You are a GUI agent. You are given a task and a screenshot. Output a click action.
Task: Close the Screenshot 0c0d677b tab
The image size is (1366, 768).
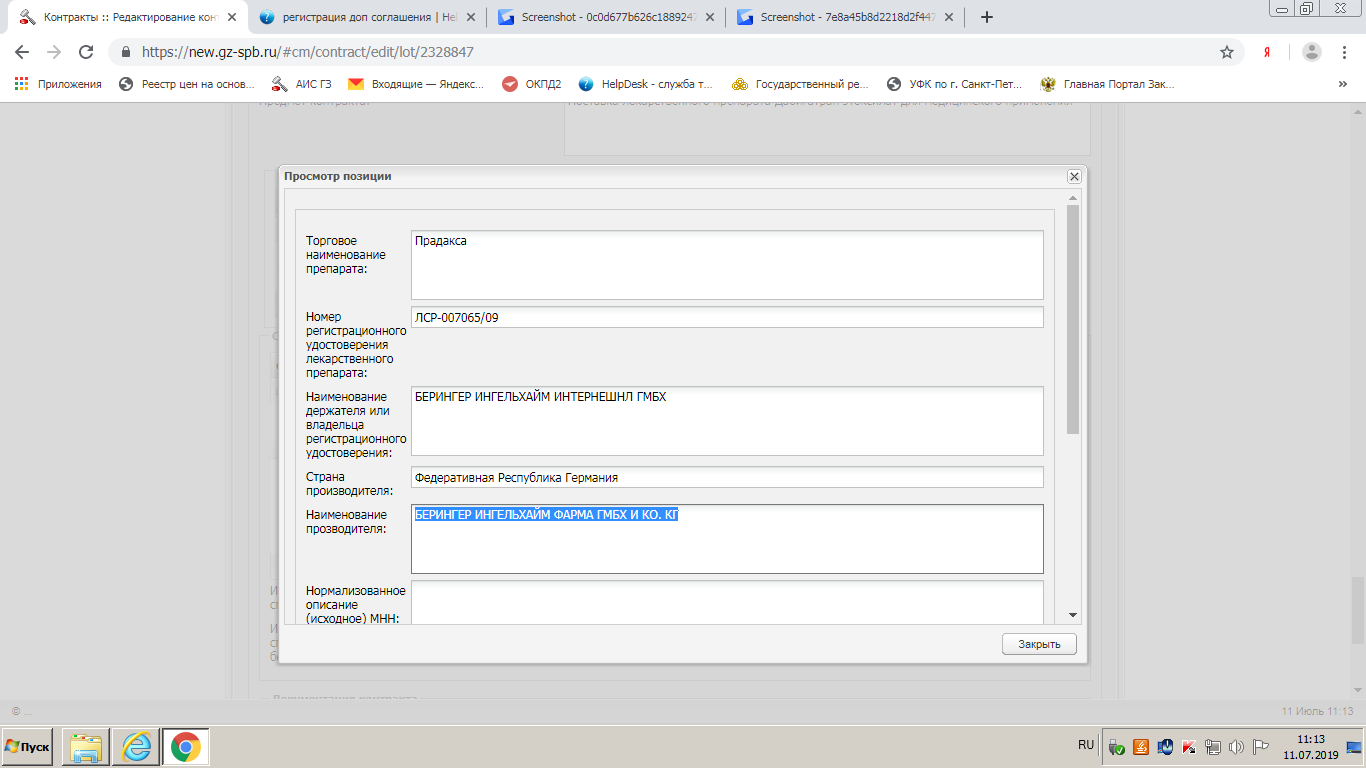pyautogui.click(x=709, y=17)
